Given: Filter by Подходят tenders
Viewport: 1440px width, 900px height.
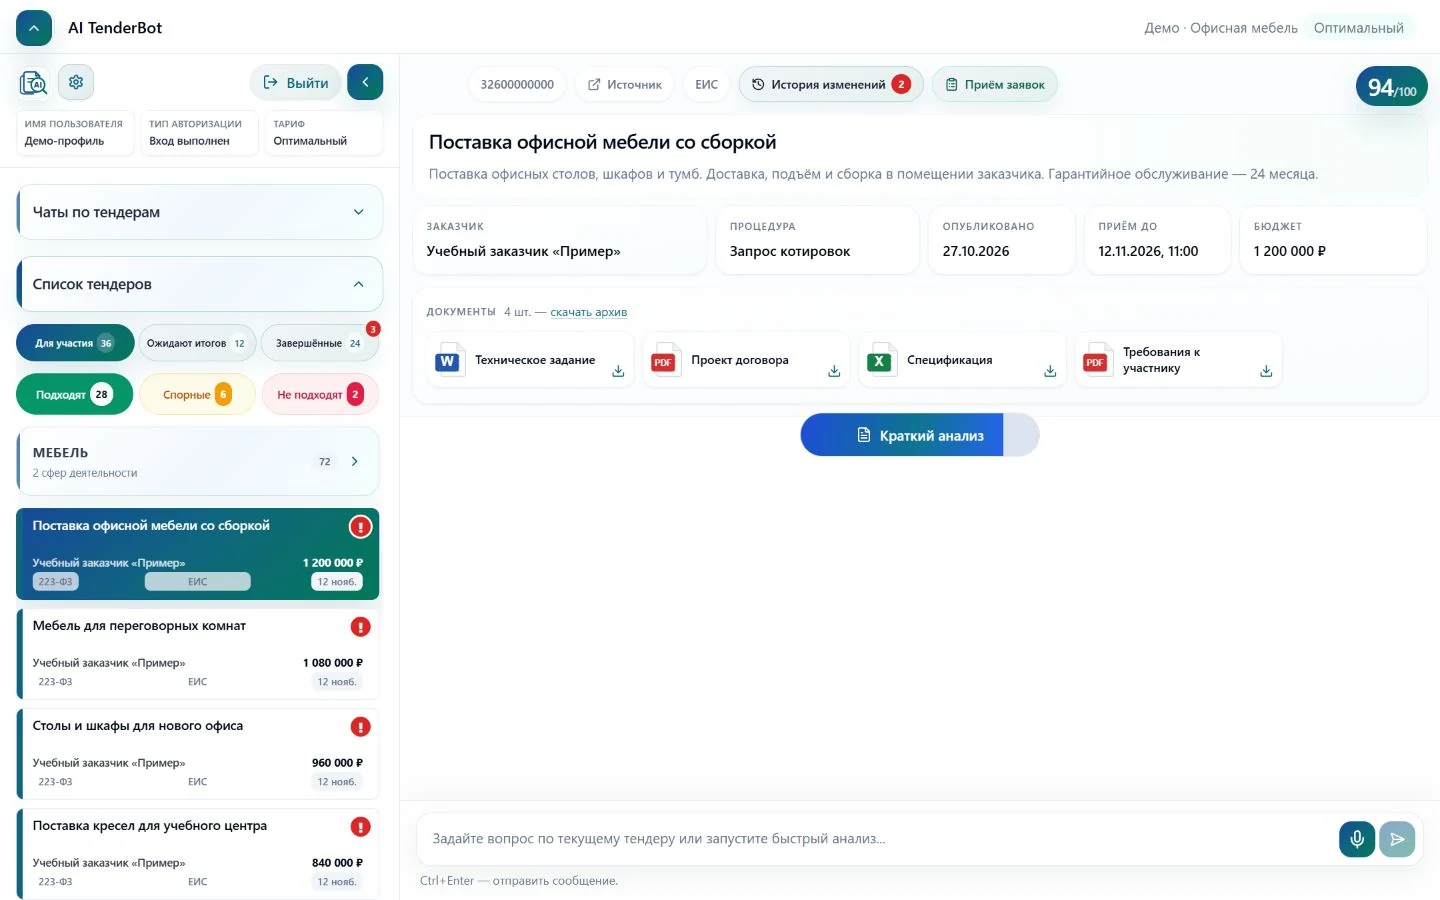Looking at the screenshot, I should pyautogui.click(x=74, y=394).
